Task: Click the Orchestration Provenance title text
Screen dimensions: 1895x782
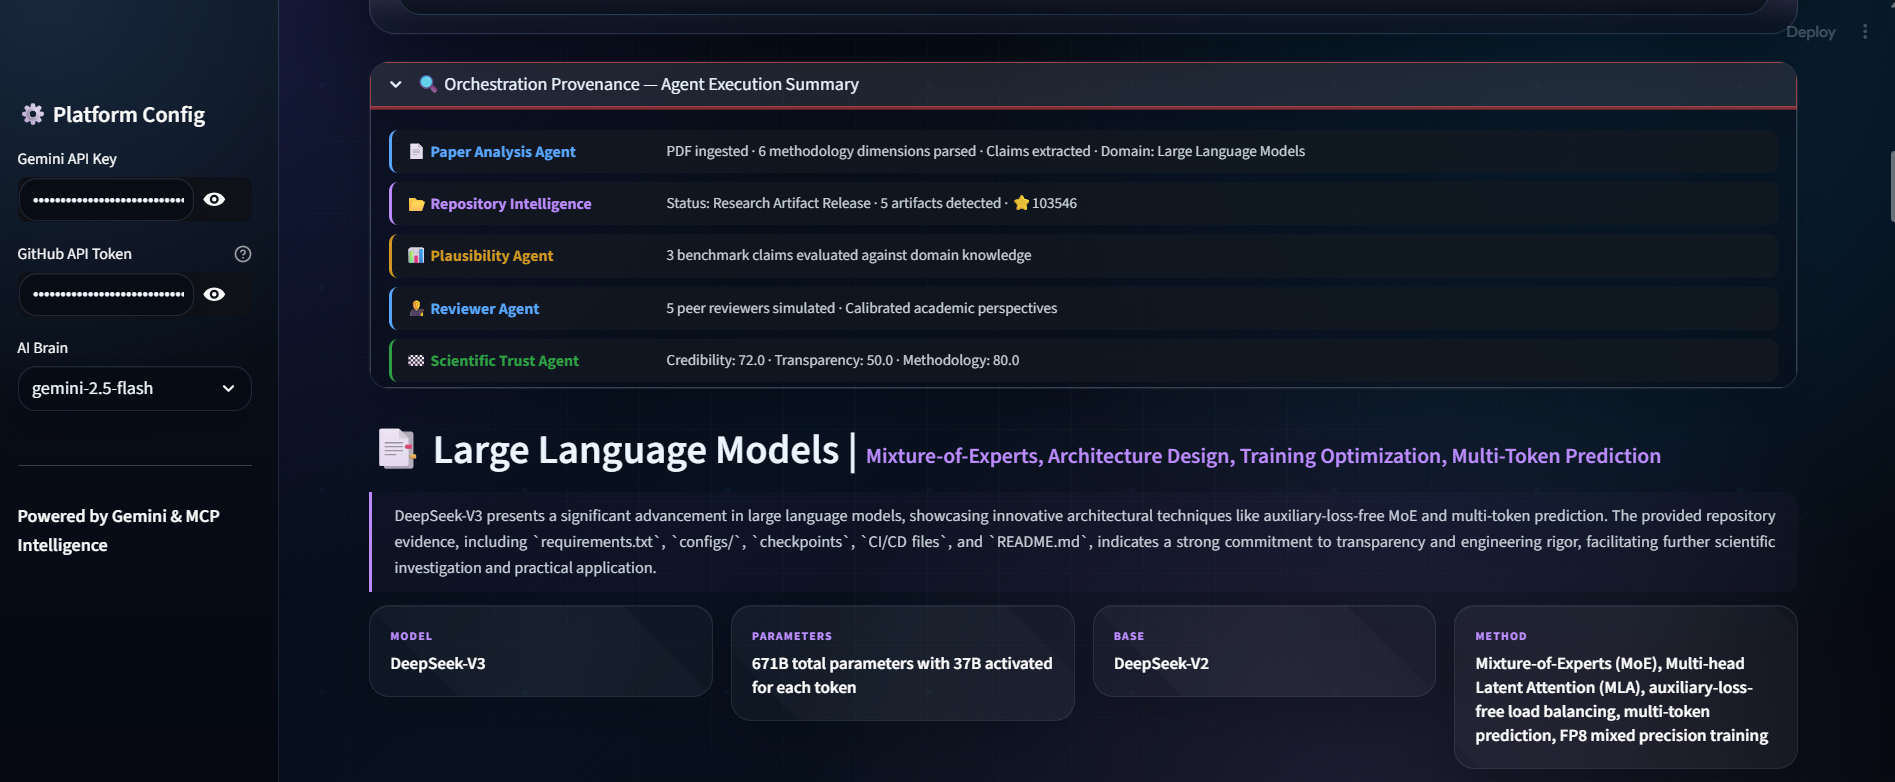Action: click(651, 85)
